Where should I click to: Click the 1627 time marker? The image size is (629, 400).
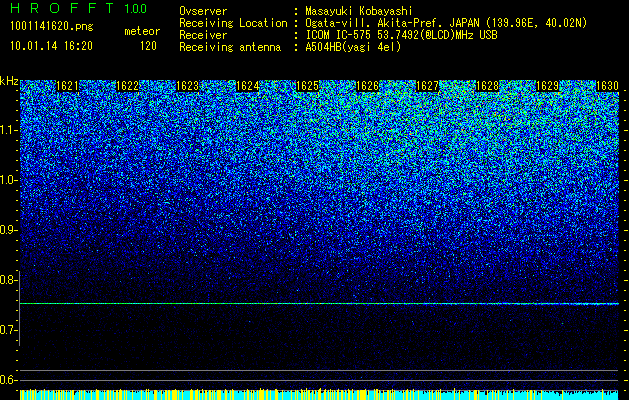coord(427,86)
